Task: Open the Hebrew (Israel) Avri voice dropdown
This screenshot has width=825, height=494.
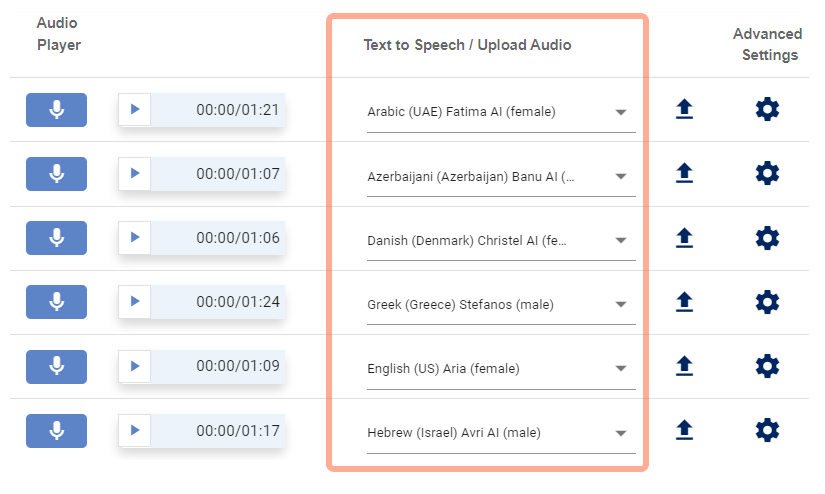Action: click(620, 433)
